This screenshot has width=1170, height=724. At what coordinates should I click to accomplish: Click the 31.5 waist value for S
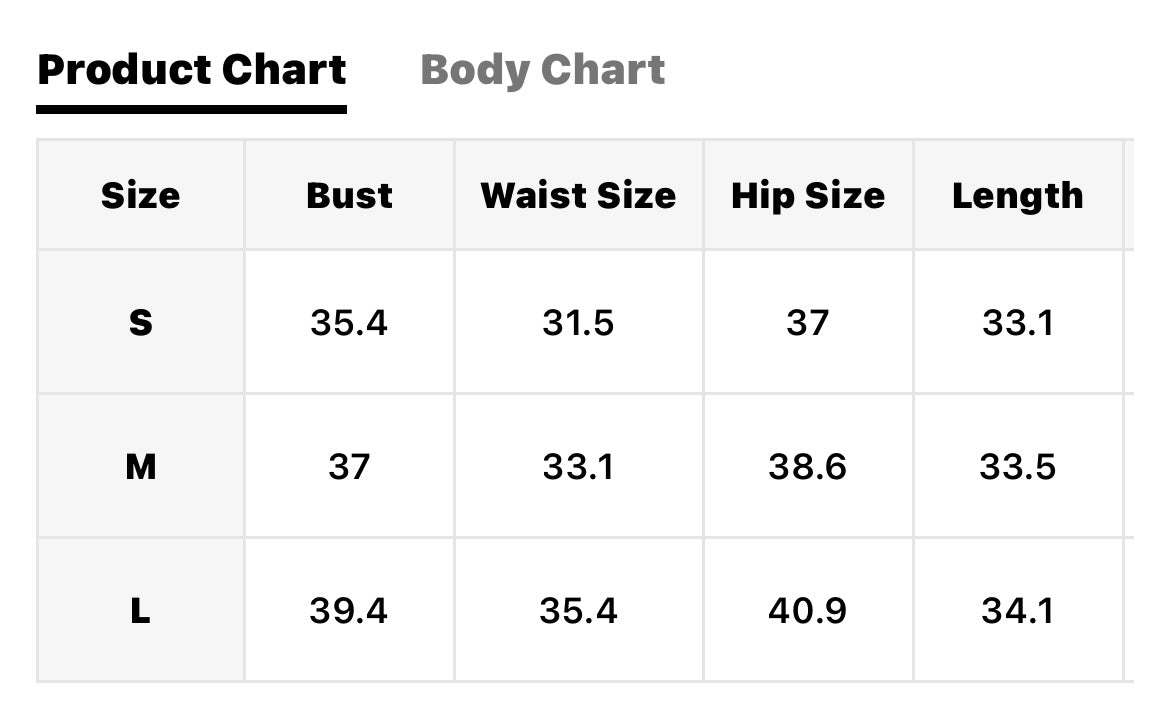coord(578,323)
